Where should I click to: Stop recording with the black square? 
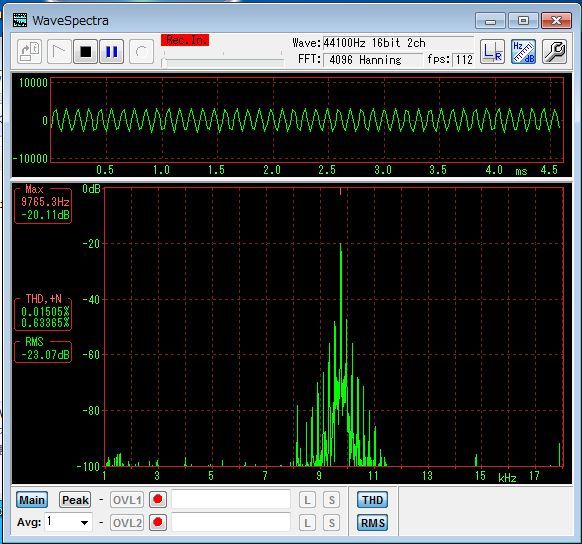coord(86,52)
